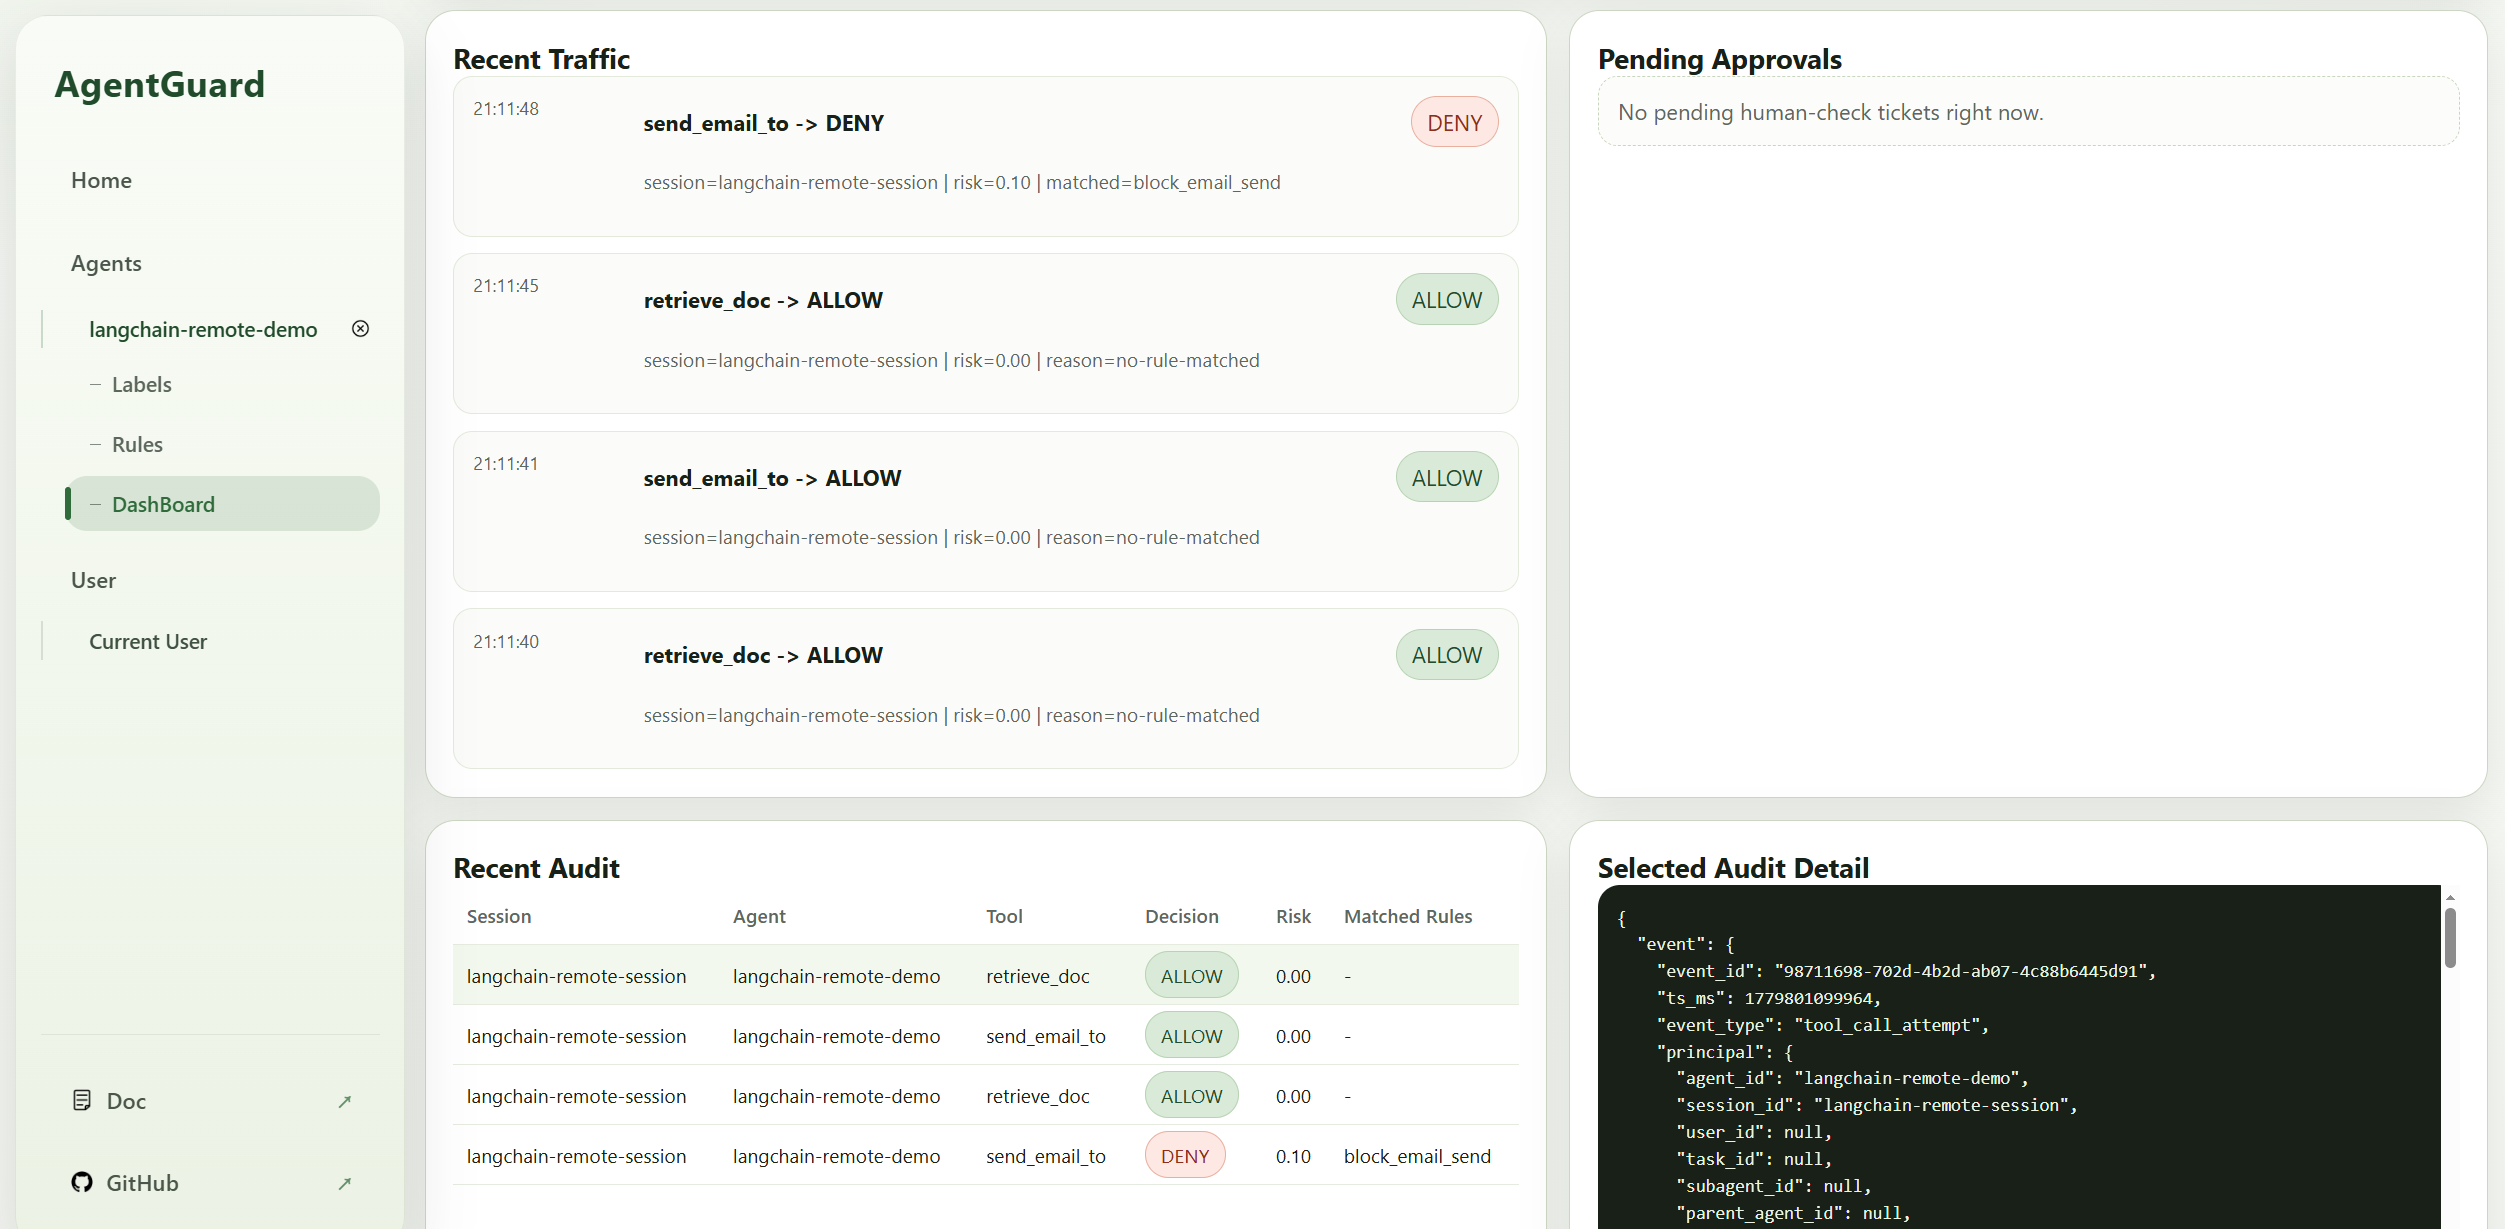The width and height of the screenshot is (2505, 1229).
Task: Open the Labels page
Action: (142, 384)
